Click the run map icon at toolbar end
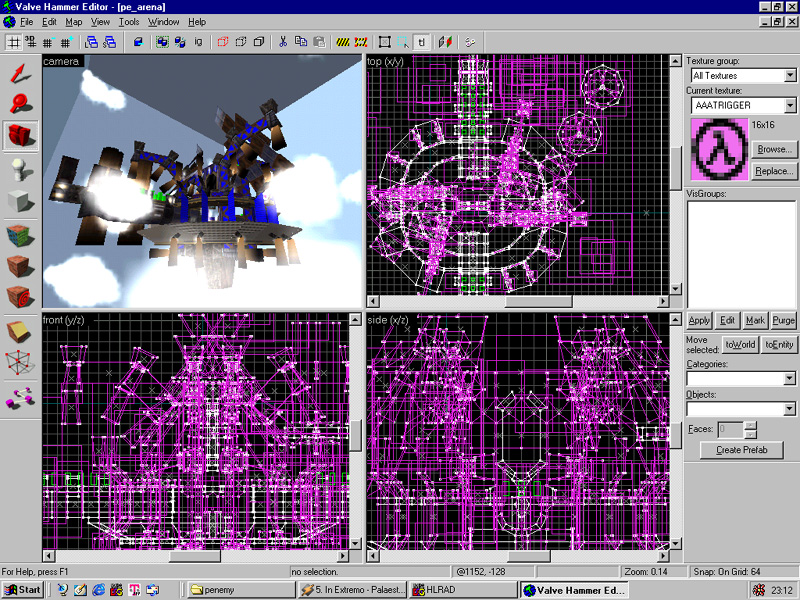The height and width of the screenshot is (600, 800). (x=470, y=42)
